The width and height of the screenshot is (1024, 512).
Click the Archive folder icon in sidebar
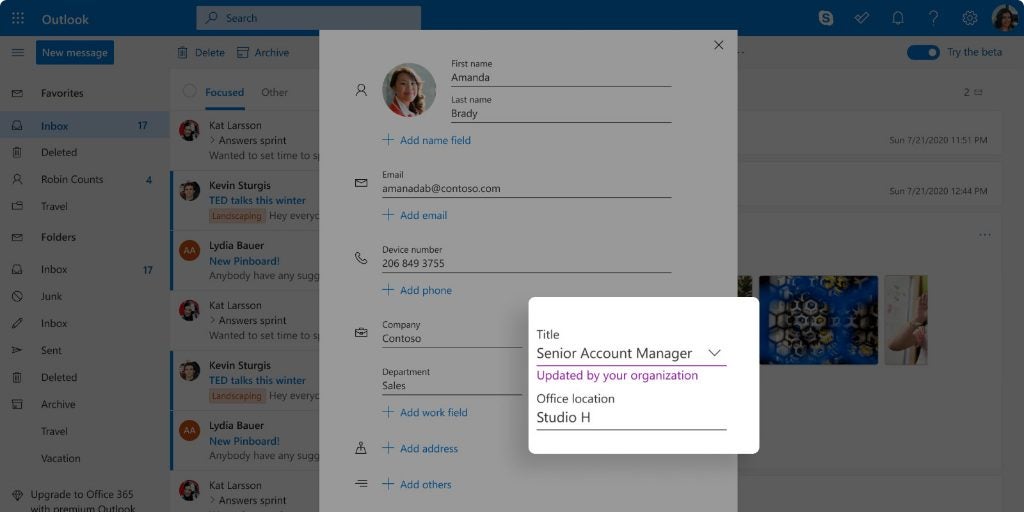pyautogui.click(x=18, y=404)
